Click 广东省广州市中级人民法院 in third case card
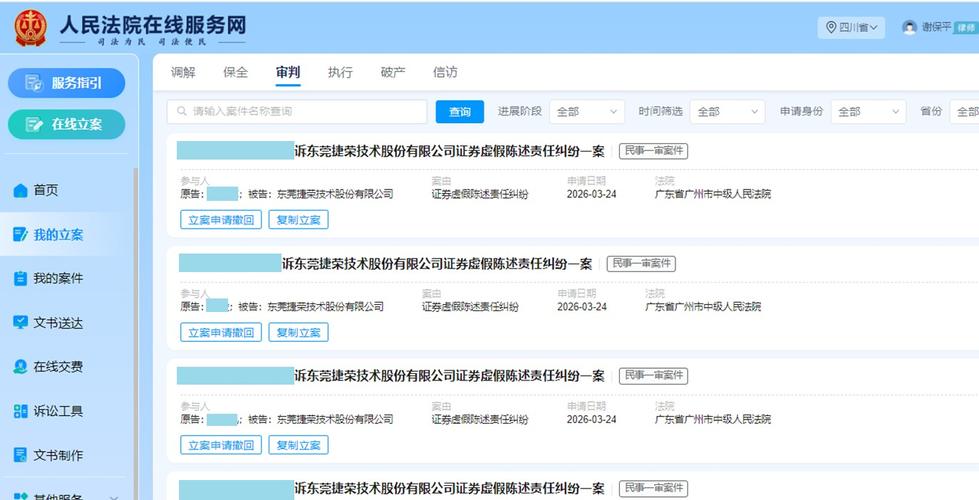979x500 pixels. [712, 419]
